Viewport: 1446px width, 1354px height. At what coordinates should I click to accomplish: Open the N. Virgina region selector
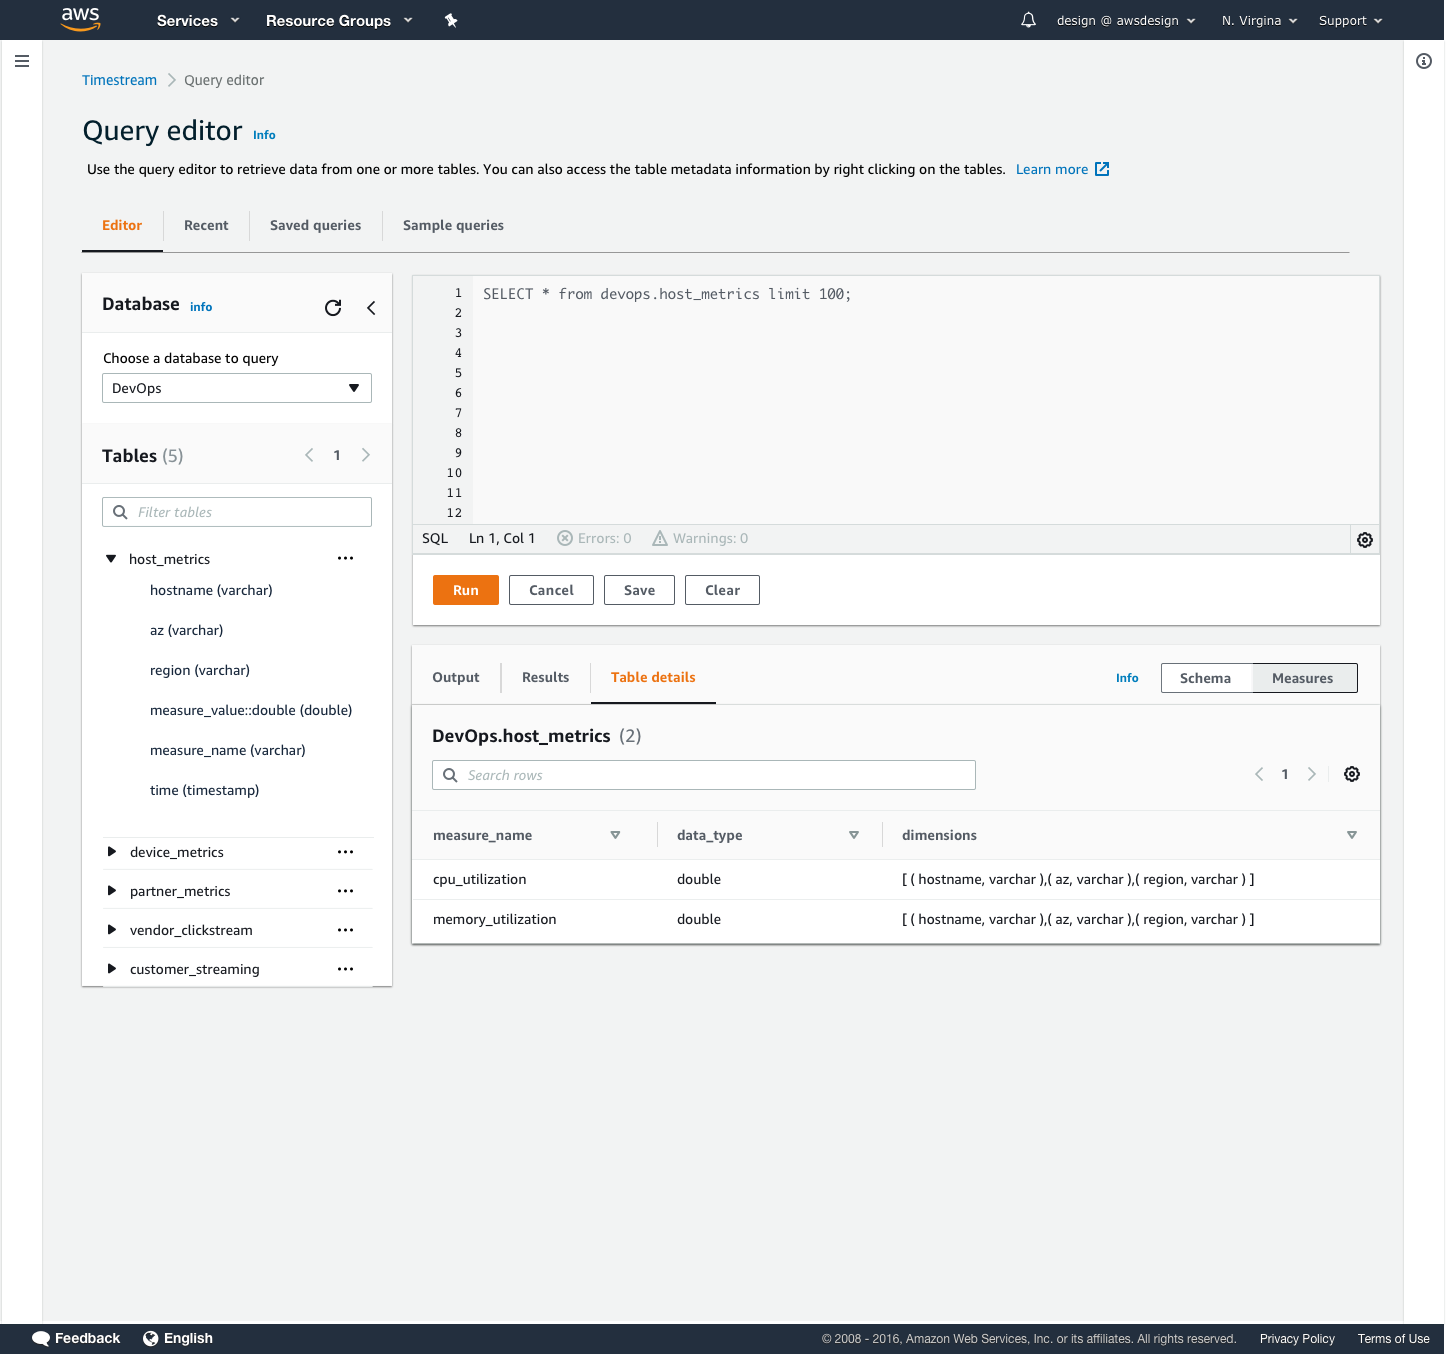tap(1259, 20)
